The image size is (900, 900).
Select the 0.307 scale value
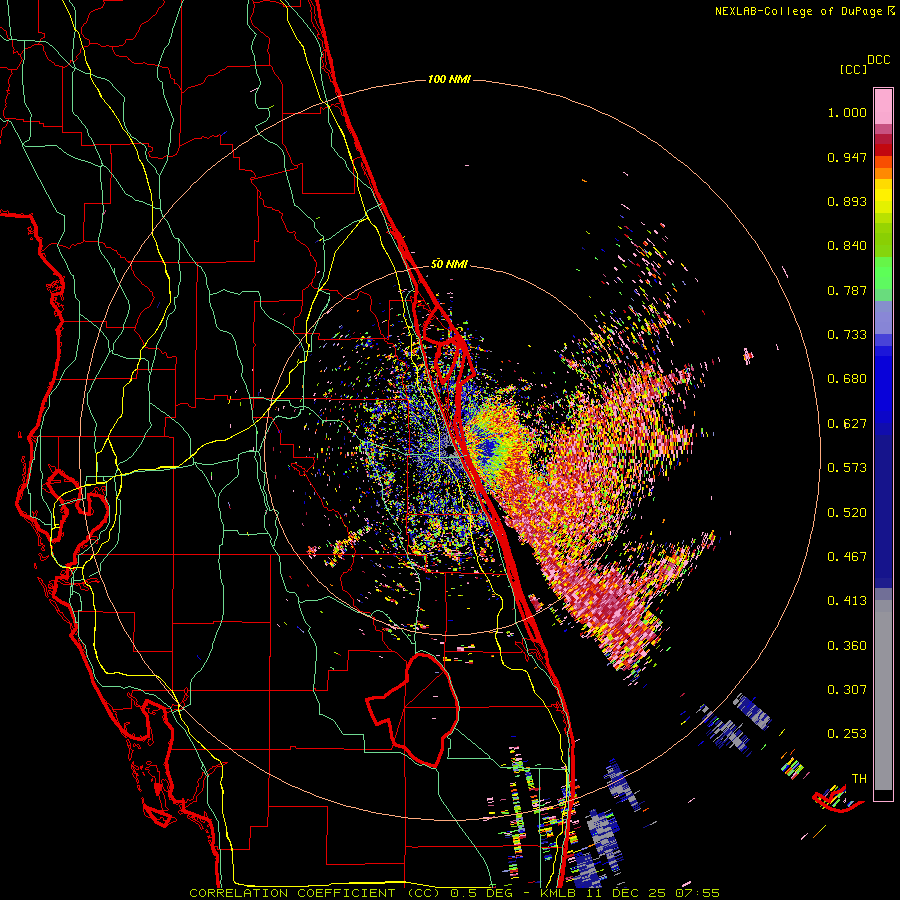(x=847, y=690)
